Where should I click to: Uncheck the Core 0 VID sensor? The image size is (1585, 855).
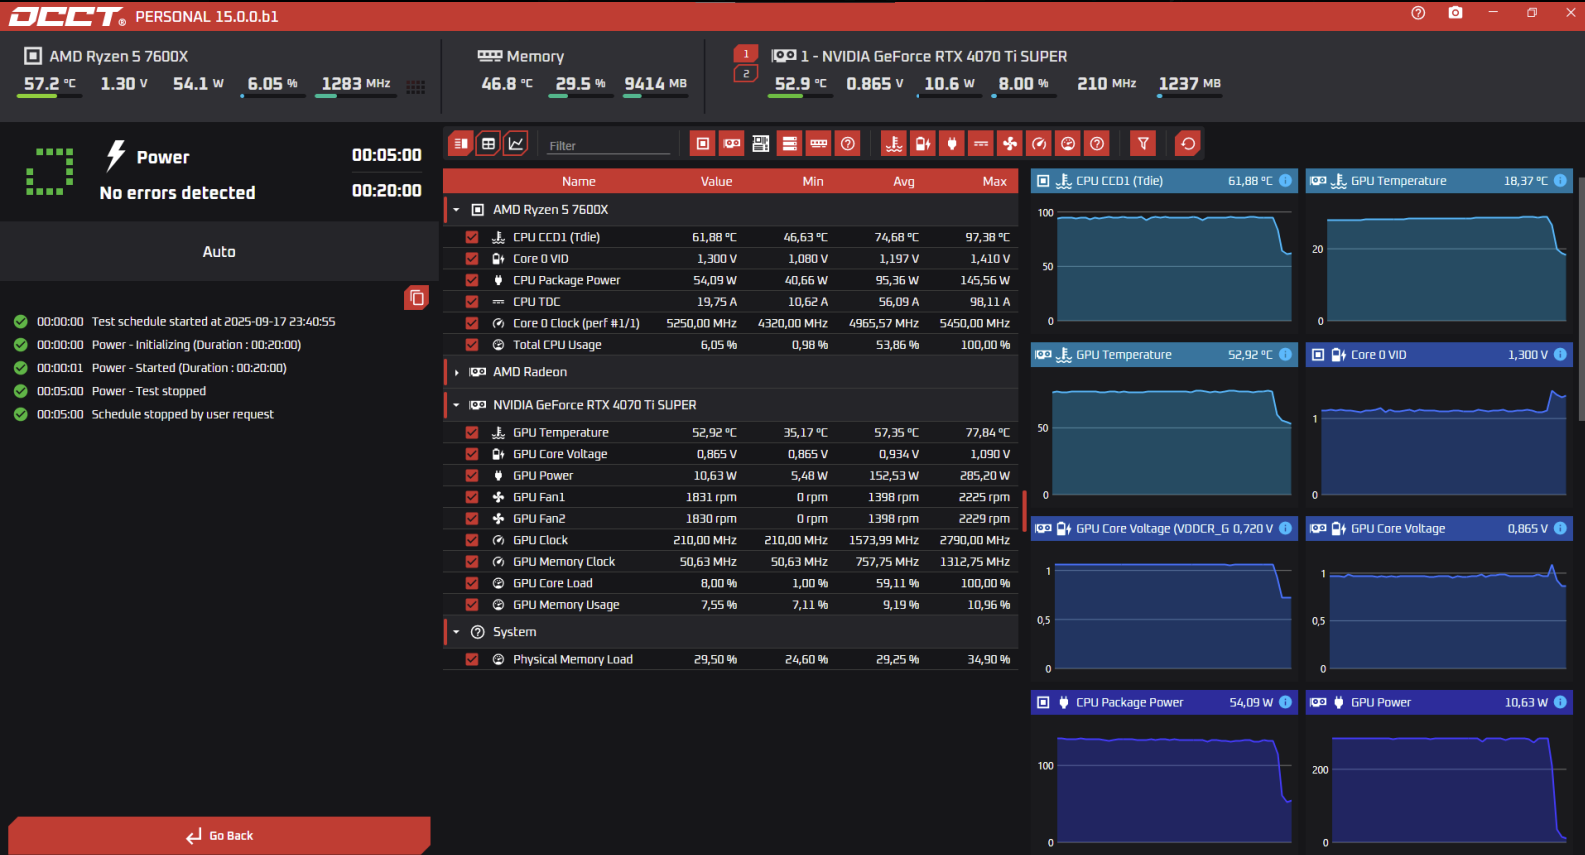[472, 259]
